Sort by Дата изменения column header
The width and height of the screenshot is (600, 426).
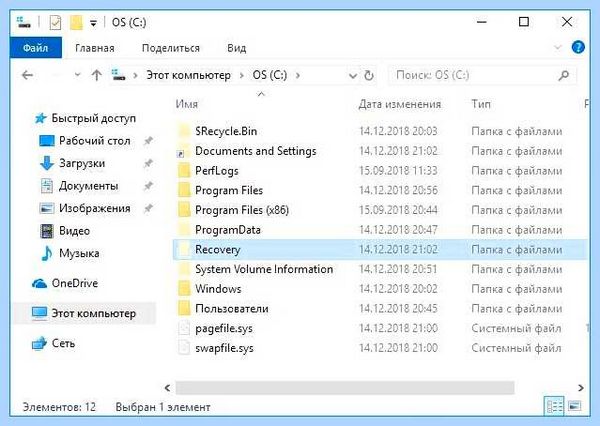click(400, 104)
